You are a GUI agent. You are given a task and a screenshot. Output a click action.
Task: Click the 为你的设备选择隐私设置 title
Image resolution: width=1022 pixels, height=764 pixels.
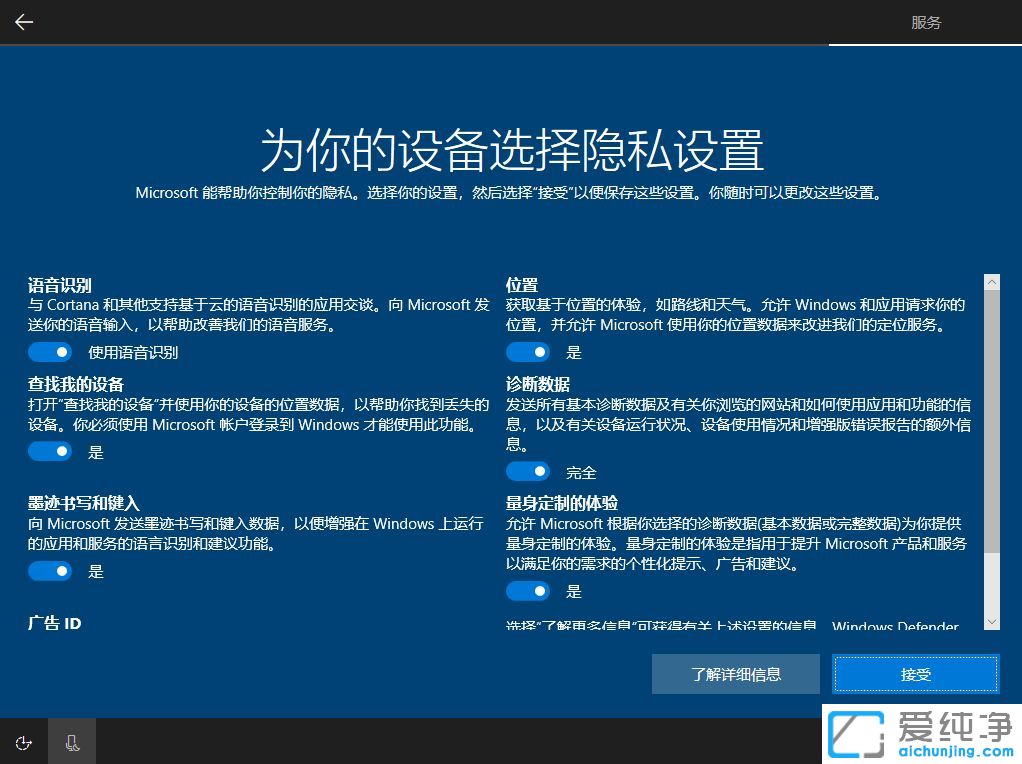tap(512, 150)
